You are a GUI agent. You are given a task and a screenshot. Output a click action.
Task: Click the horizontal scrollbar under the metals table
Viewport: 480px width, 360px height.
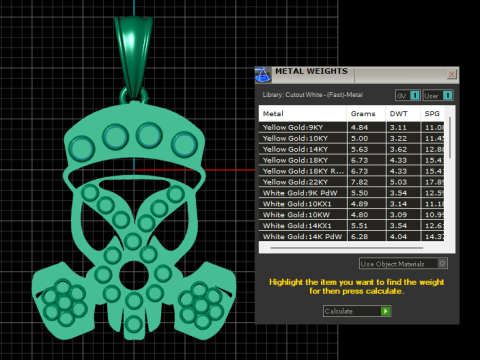(347, 248)
